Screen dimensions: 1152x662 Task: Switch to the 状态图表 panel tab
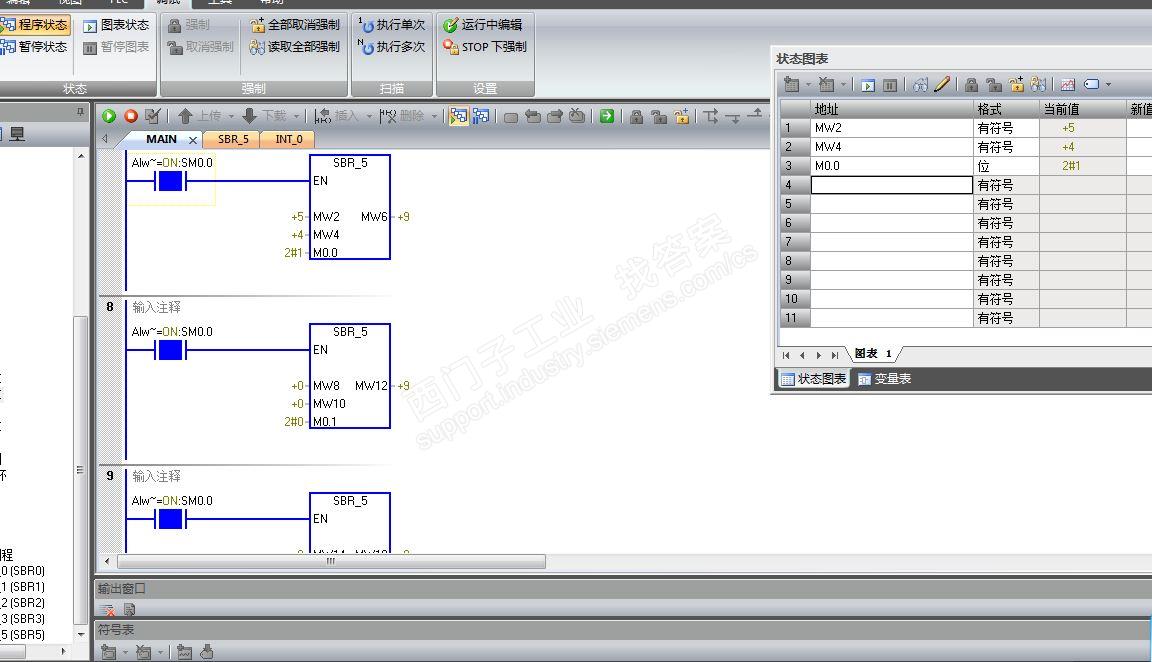(813, 379)
